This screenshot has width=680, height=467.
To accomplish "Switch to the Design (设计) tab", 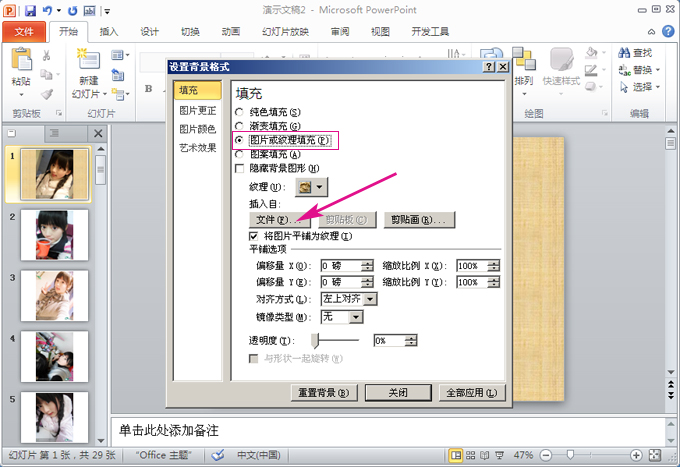I will [x=149, y=32].
